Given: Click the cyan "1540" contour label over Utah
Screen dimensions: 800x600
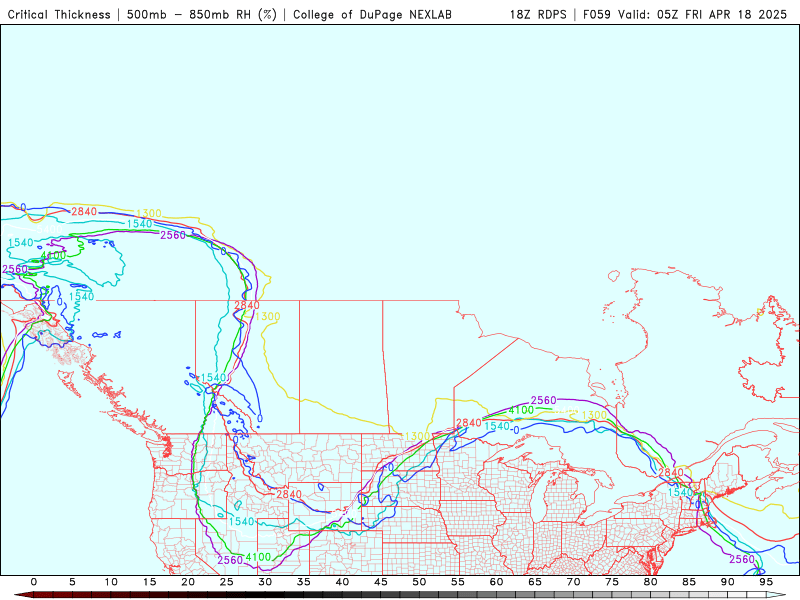Looking at the screenshot, I should pyautogui.click(x=241, y=521).
